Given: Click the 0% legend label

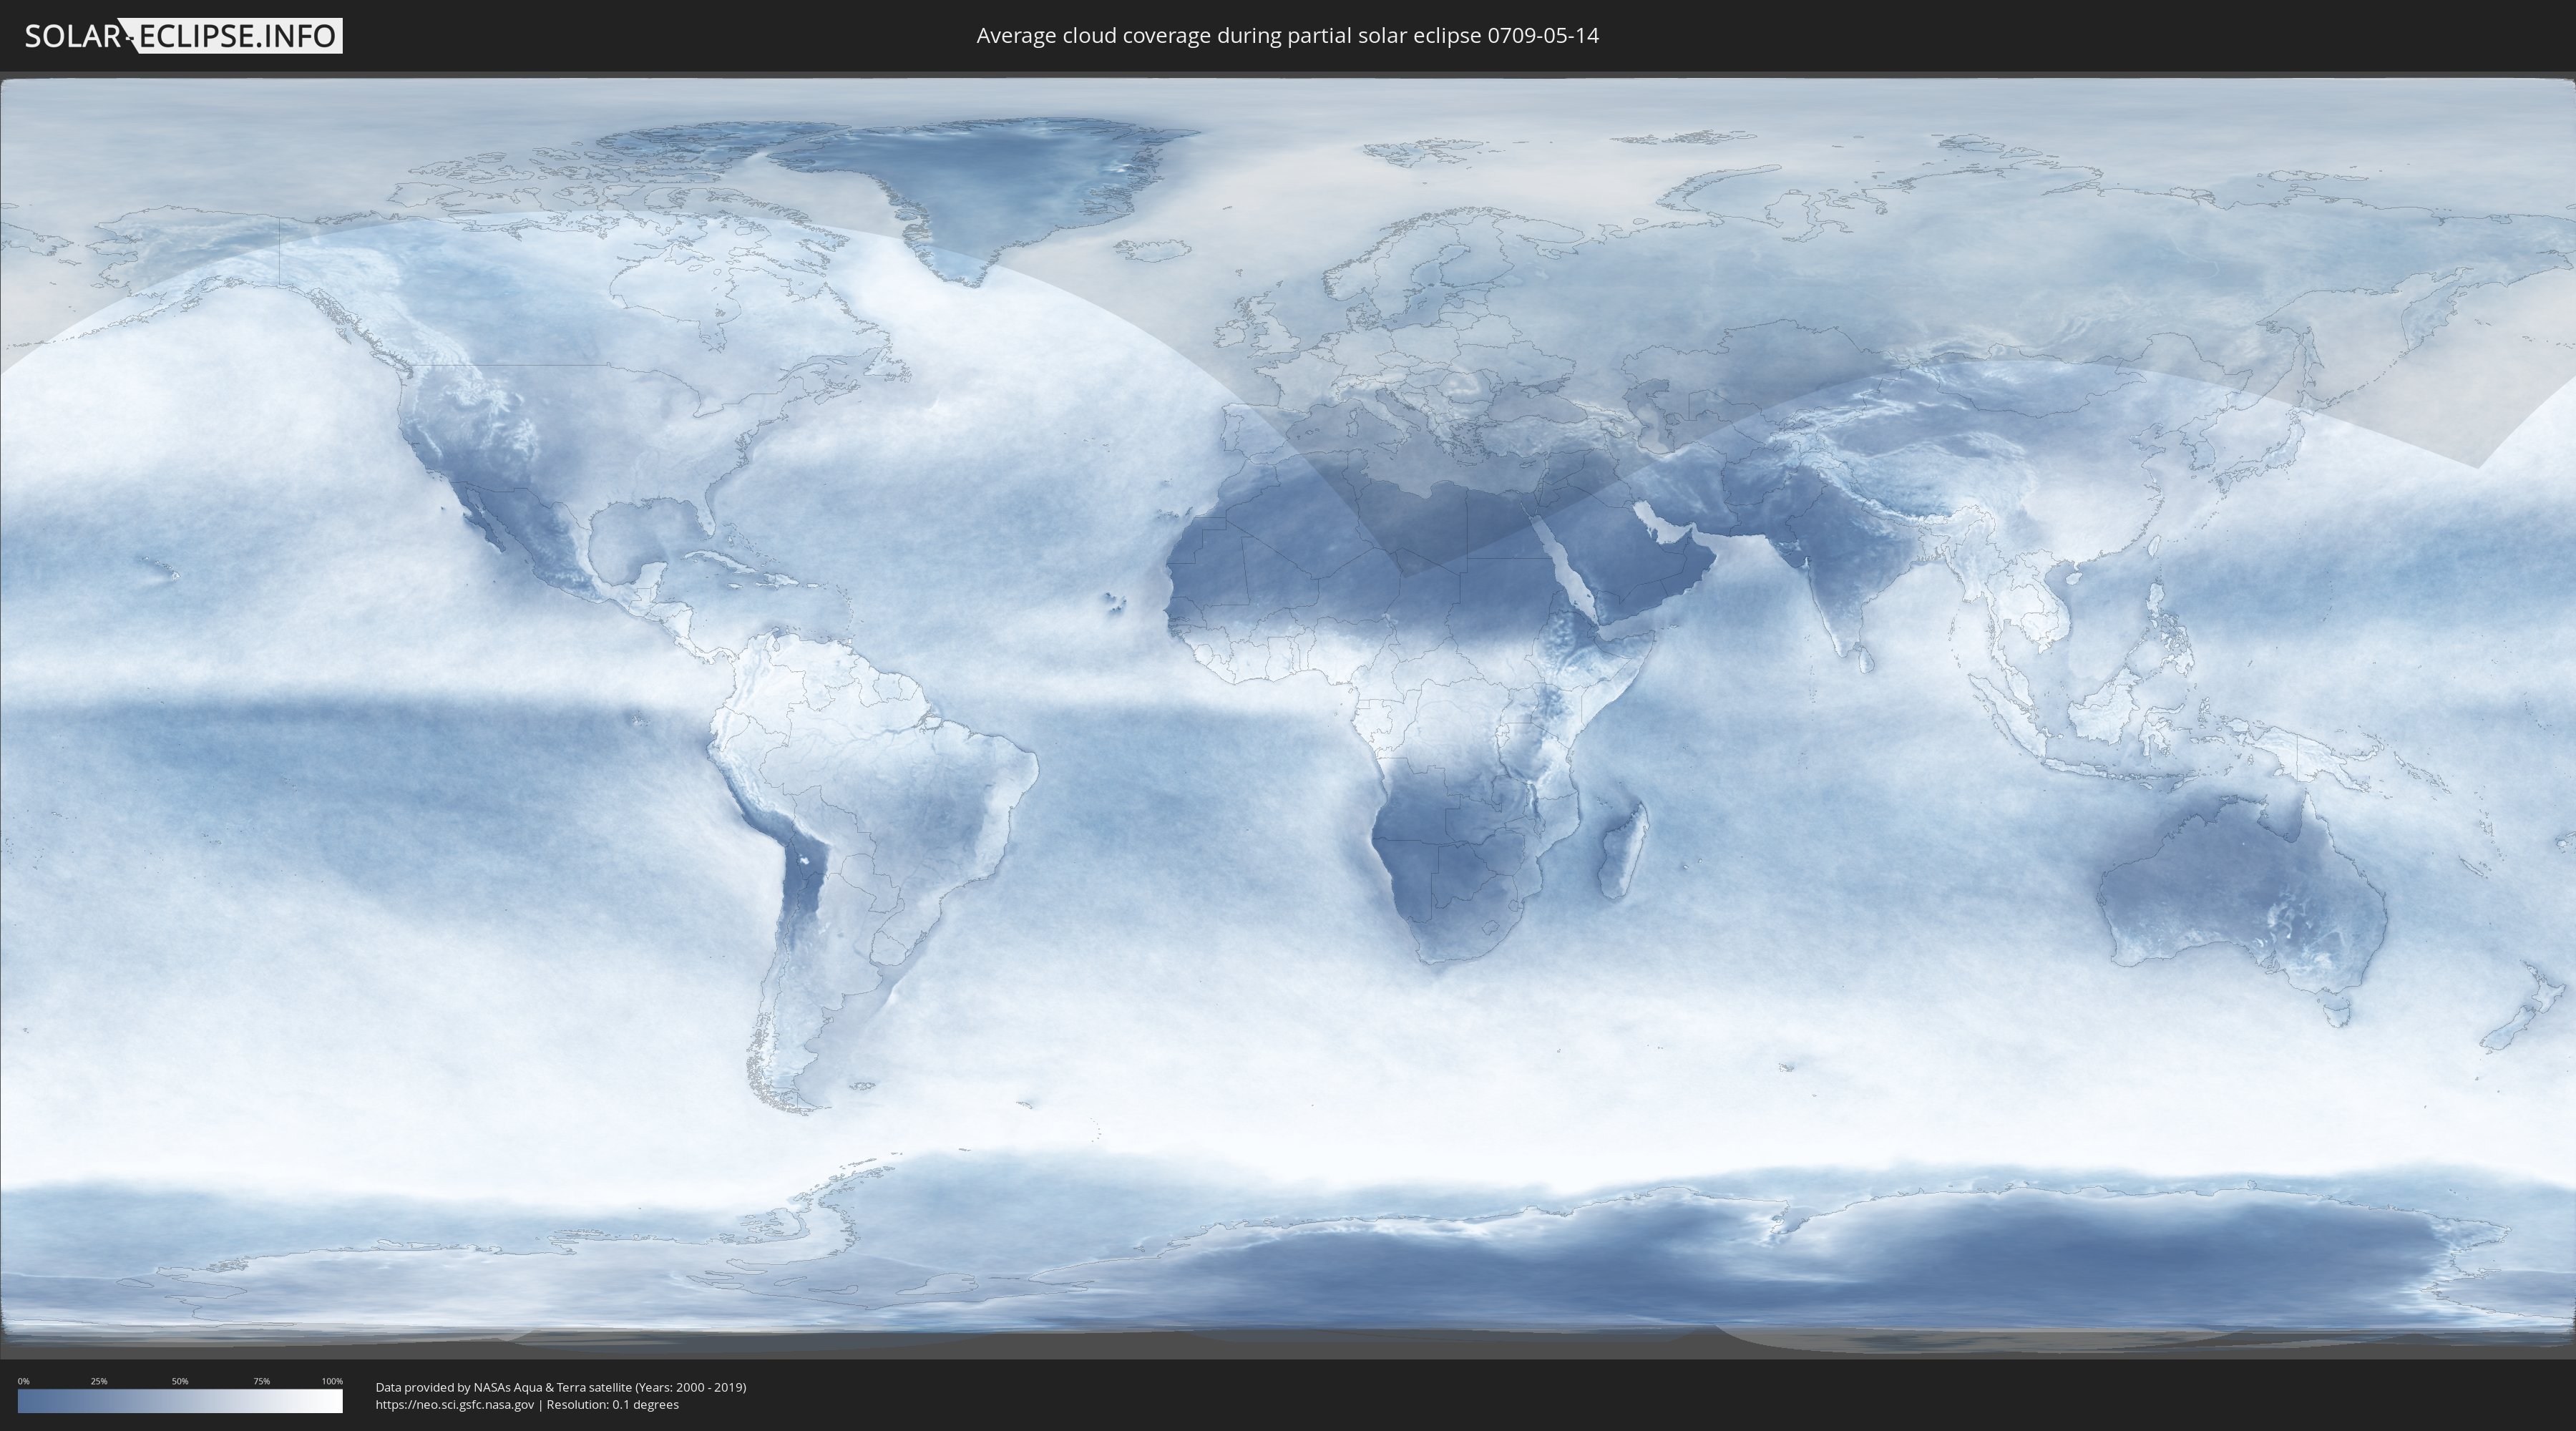Looking at the screenshot, I should (x=23, y=1381).
